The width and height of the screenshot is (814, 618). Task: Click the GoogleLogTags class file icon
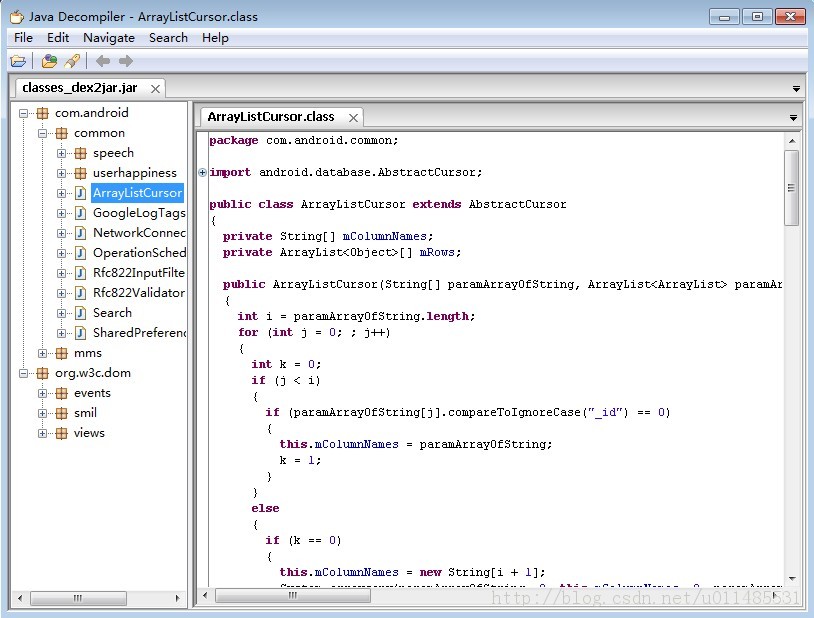[x=80, y=213]
